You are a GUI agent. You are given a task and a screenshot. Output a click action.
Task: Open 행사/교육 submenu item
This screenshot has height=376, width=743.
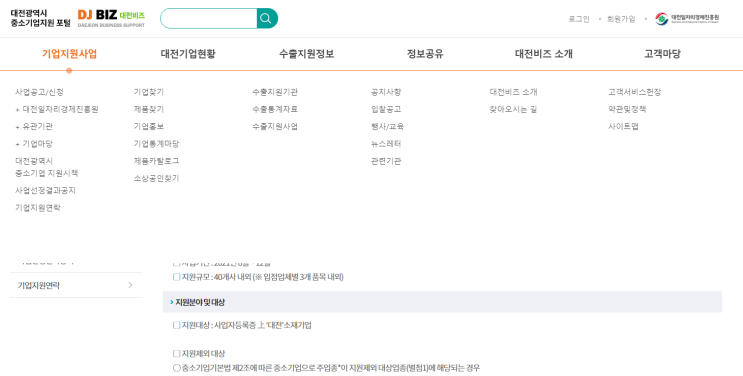point(387,127)
